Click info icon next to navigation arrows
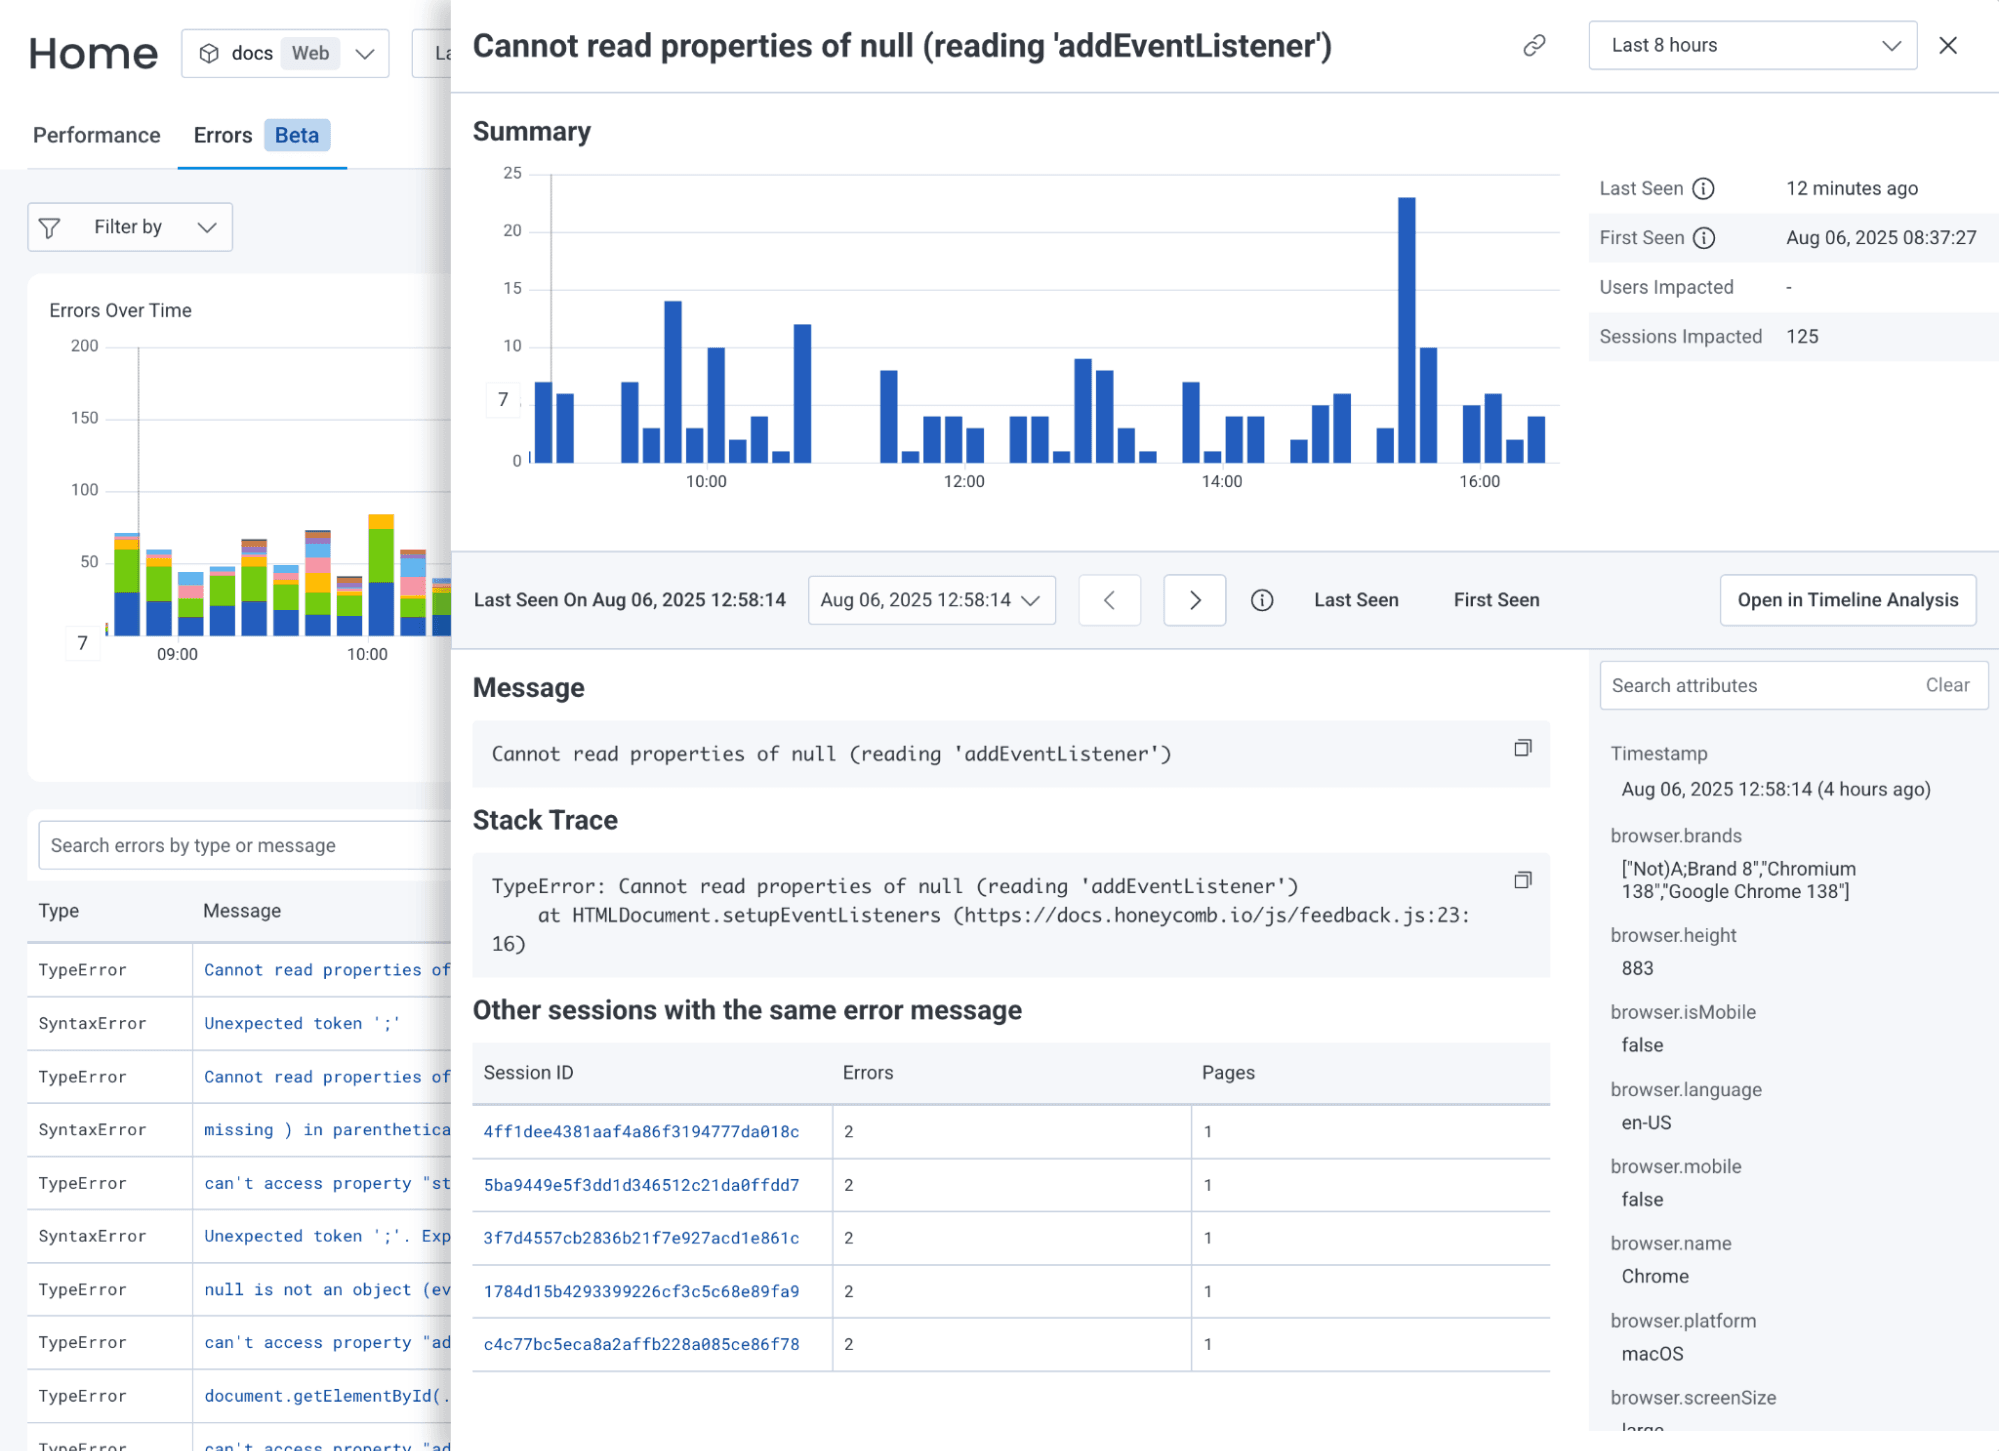Image resolution: width=1999 pixels, height=1452 pixels. point(1262,600)
